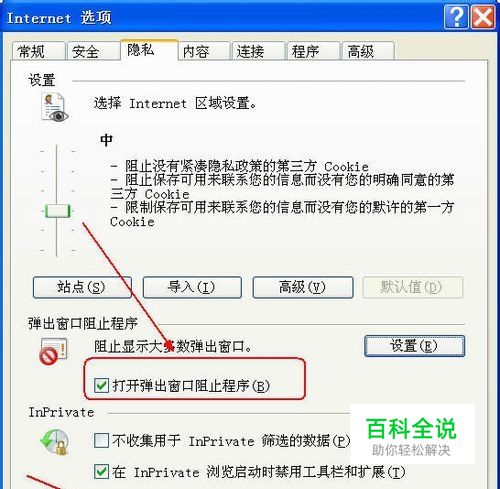Click the help question mark title button
Screen dimensions: 500x489
click(x=456, y=17)
